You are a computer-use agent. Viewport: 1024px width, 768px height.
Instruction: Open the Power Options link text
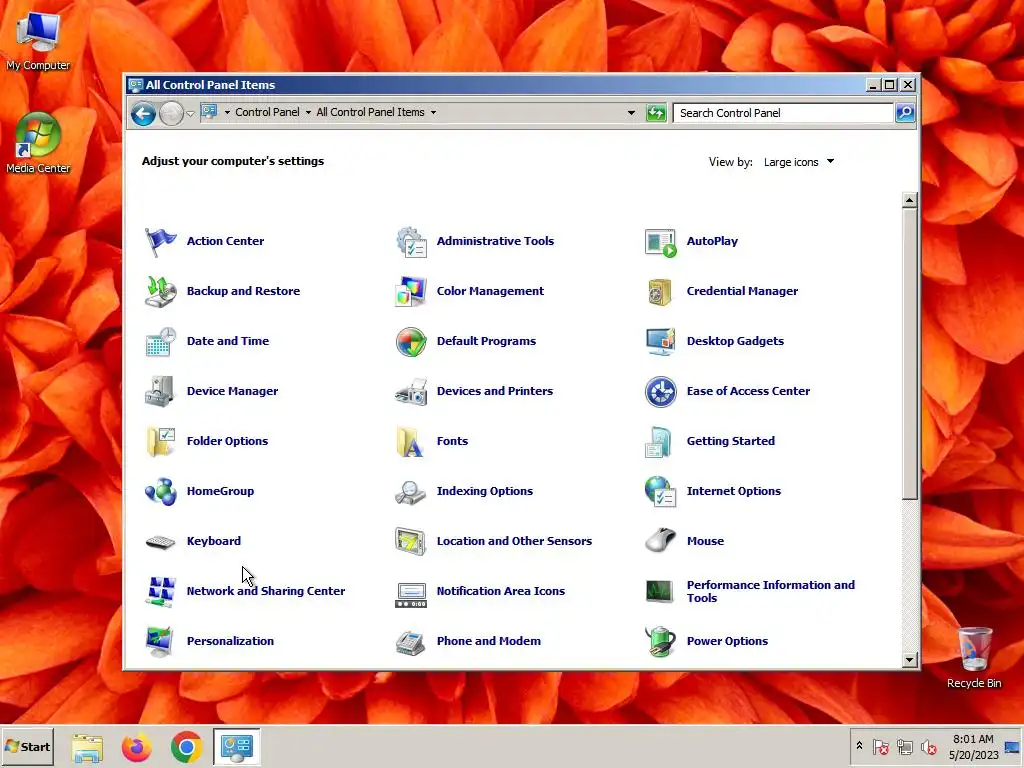click(x=728, y=641)
